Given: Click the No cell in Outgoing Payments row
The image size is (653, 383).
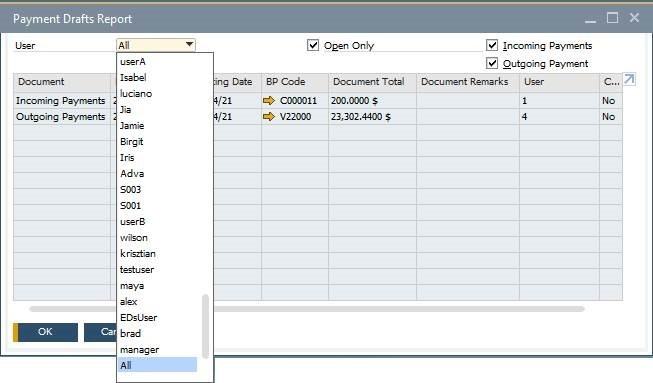Looking at the screenshot, I should click(611, 117).
